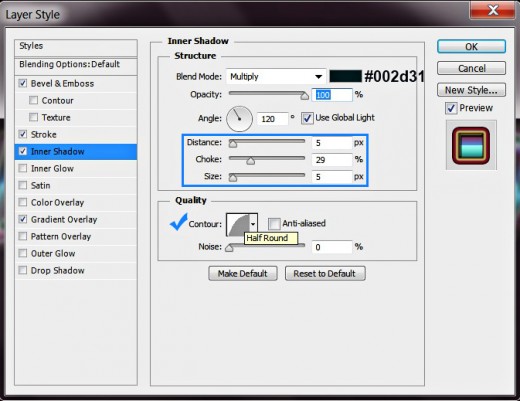Click the Choke slider handle
520x401 pixels.
pyautogui.click(x=251, y=161)
